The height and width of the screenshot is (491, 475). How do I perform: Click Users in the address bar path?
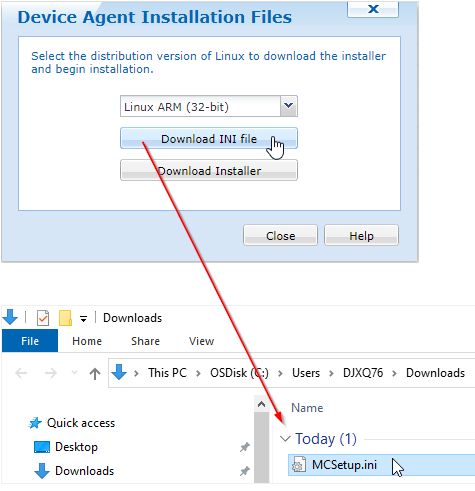coord(306,373)
